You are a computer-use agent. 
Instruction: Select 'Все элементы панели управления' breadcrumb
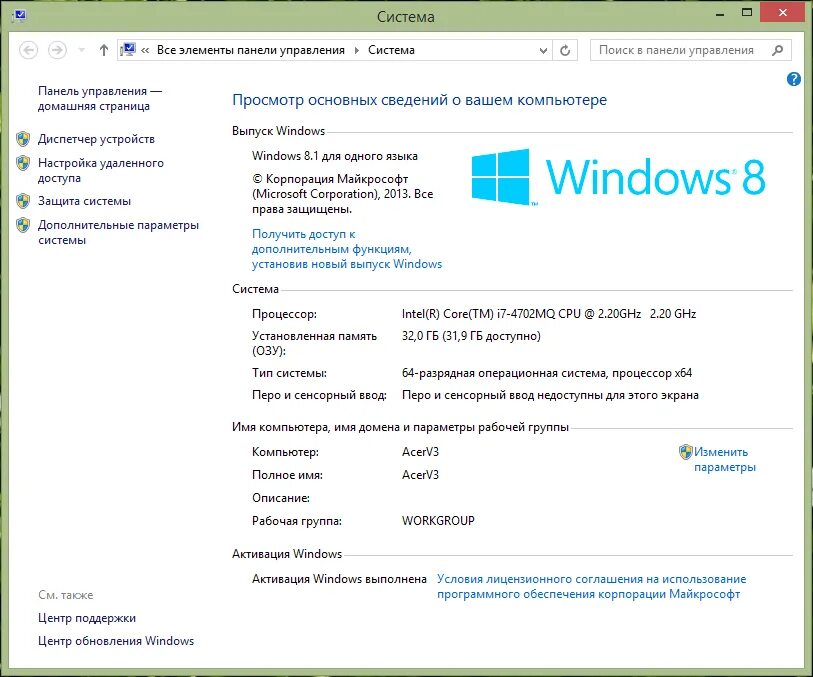[x=250, y=50]
